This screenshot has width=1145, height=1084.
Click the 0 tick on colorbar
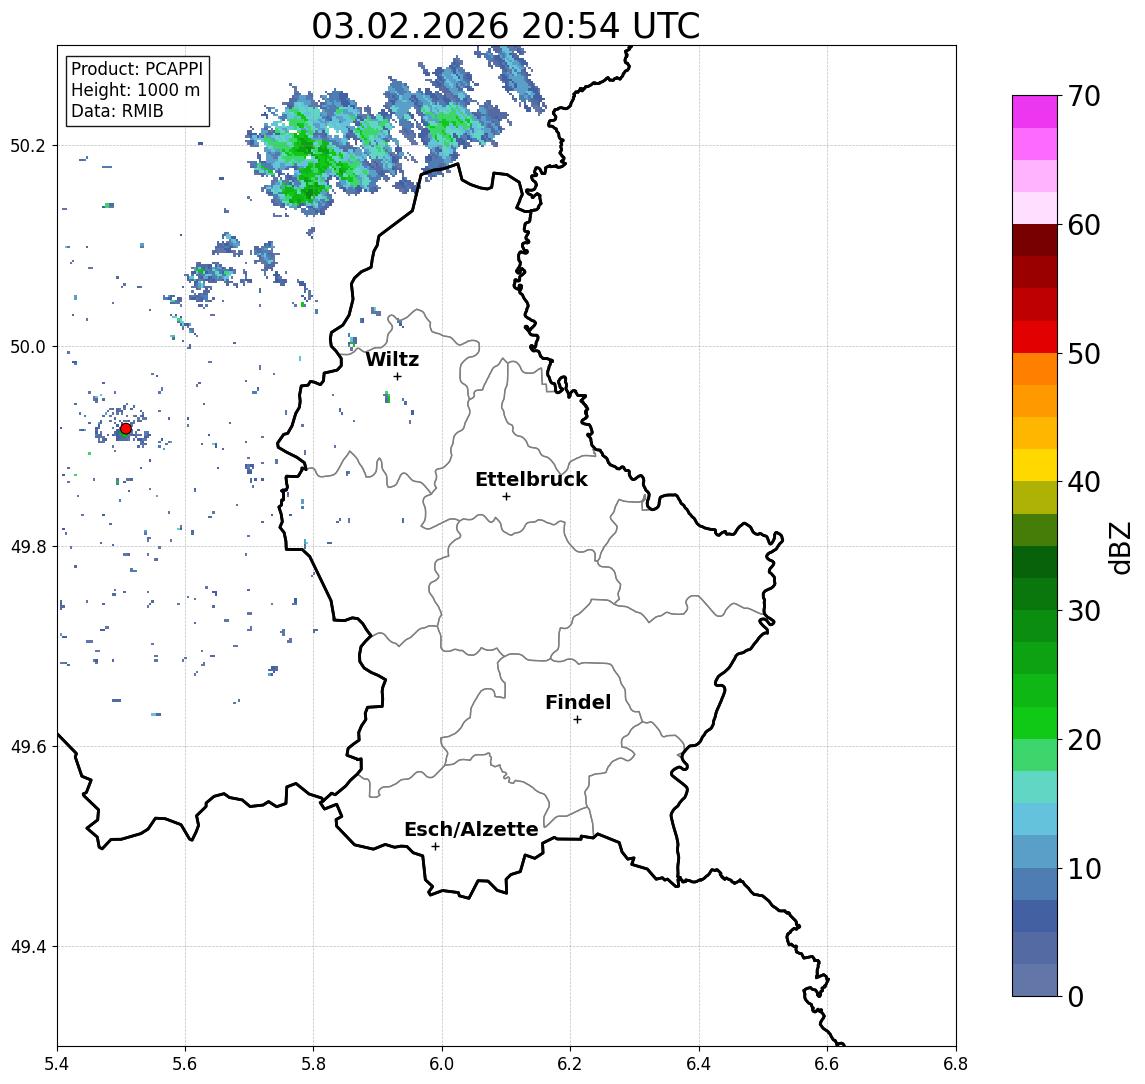[x=1076, y=996]
